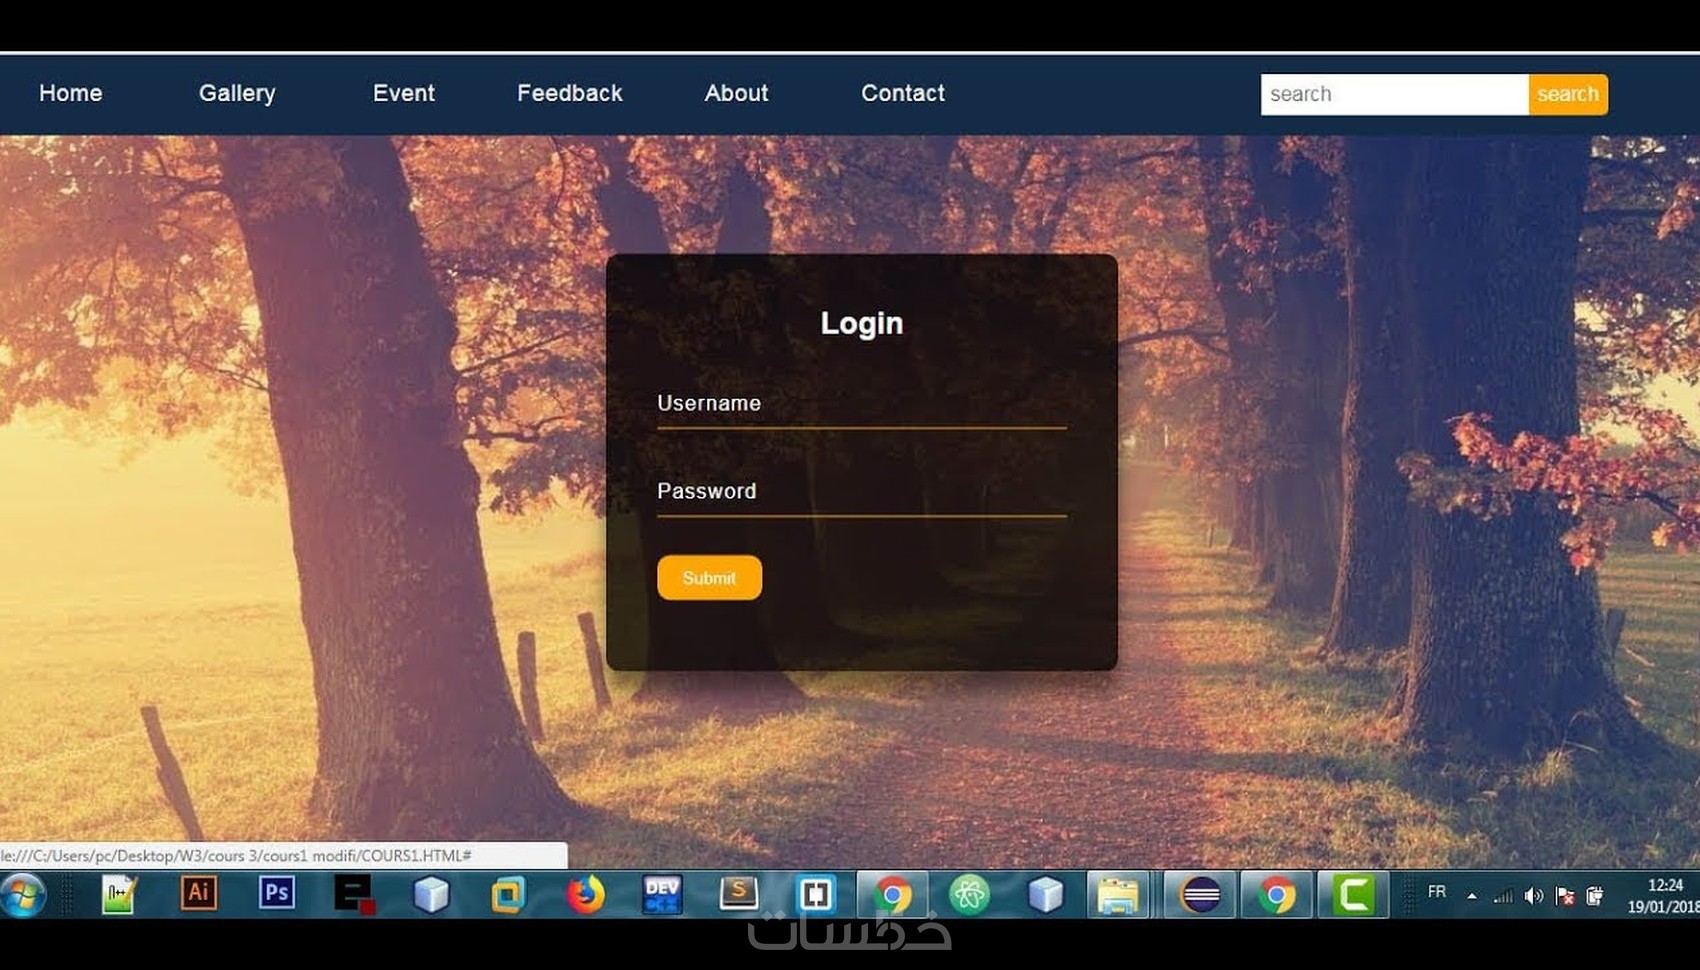1700x970 pixels.
Task: Open the volume speaker tray icon
Action: 1533,896
